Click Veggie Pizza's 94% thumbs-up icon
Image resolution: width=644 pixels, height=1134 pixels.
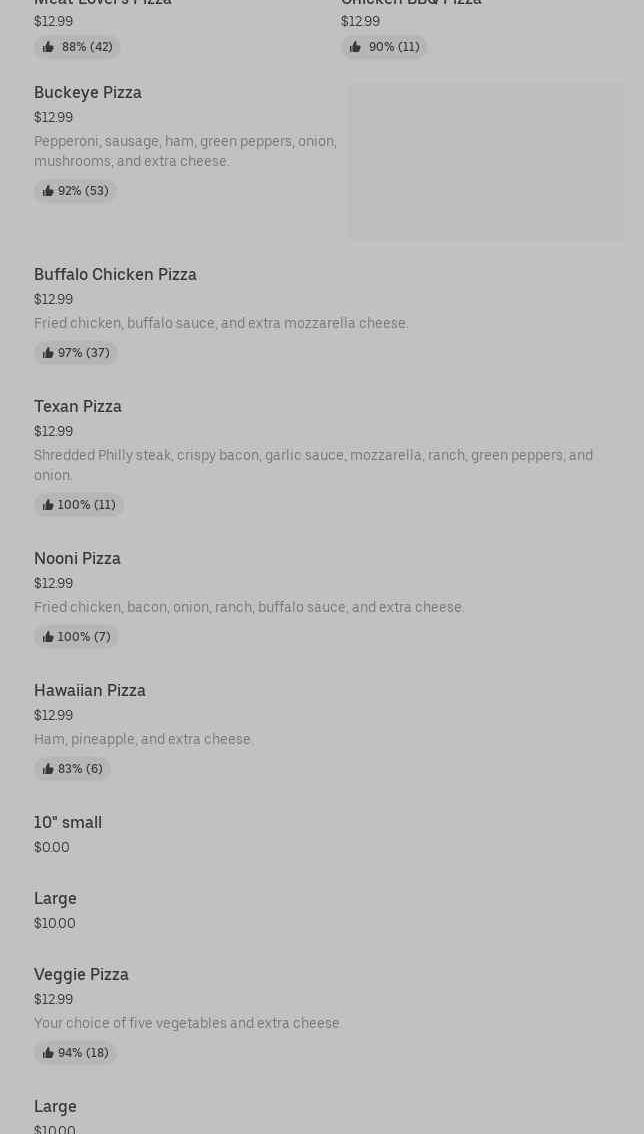click(x=48, y=1053)
